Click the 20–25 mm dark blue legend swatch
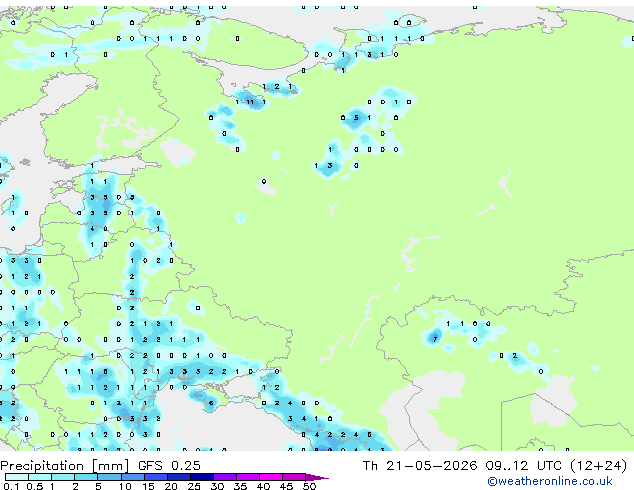Viewport: 634px width, 490px height. (x=179, y=477)
